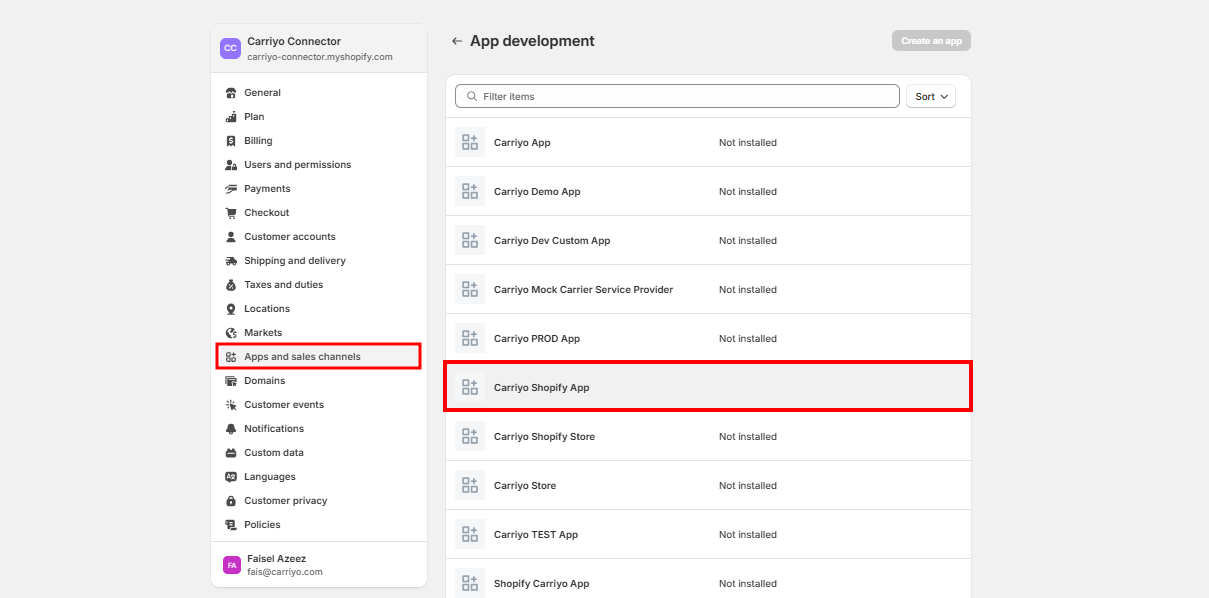1209x598 pixels.
Task: Click the Create an app button
Action: [931, 41]
